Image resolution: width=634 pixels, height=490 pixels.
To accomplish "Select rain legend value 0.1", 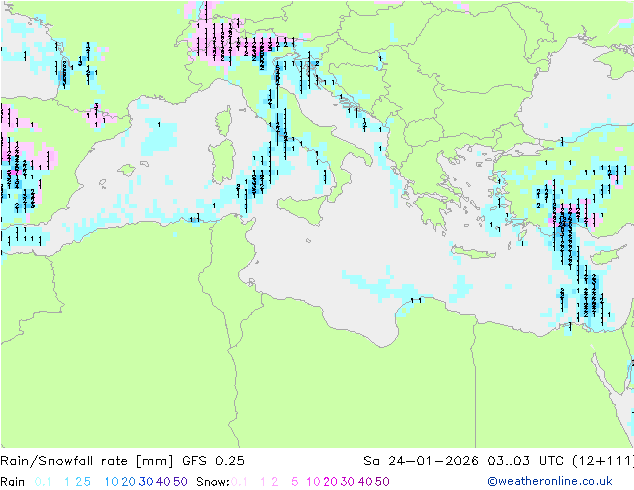I will (x=43, y=482).
